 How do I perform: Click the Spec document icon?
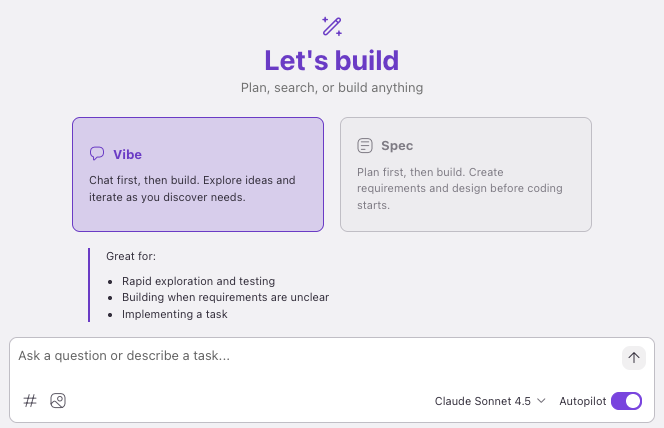365,146
